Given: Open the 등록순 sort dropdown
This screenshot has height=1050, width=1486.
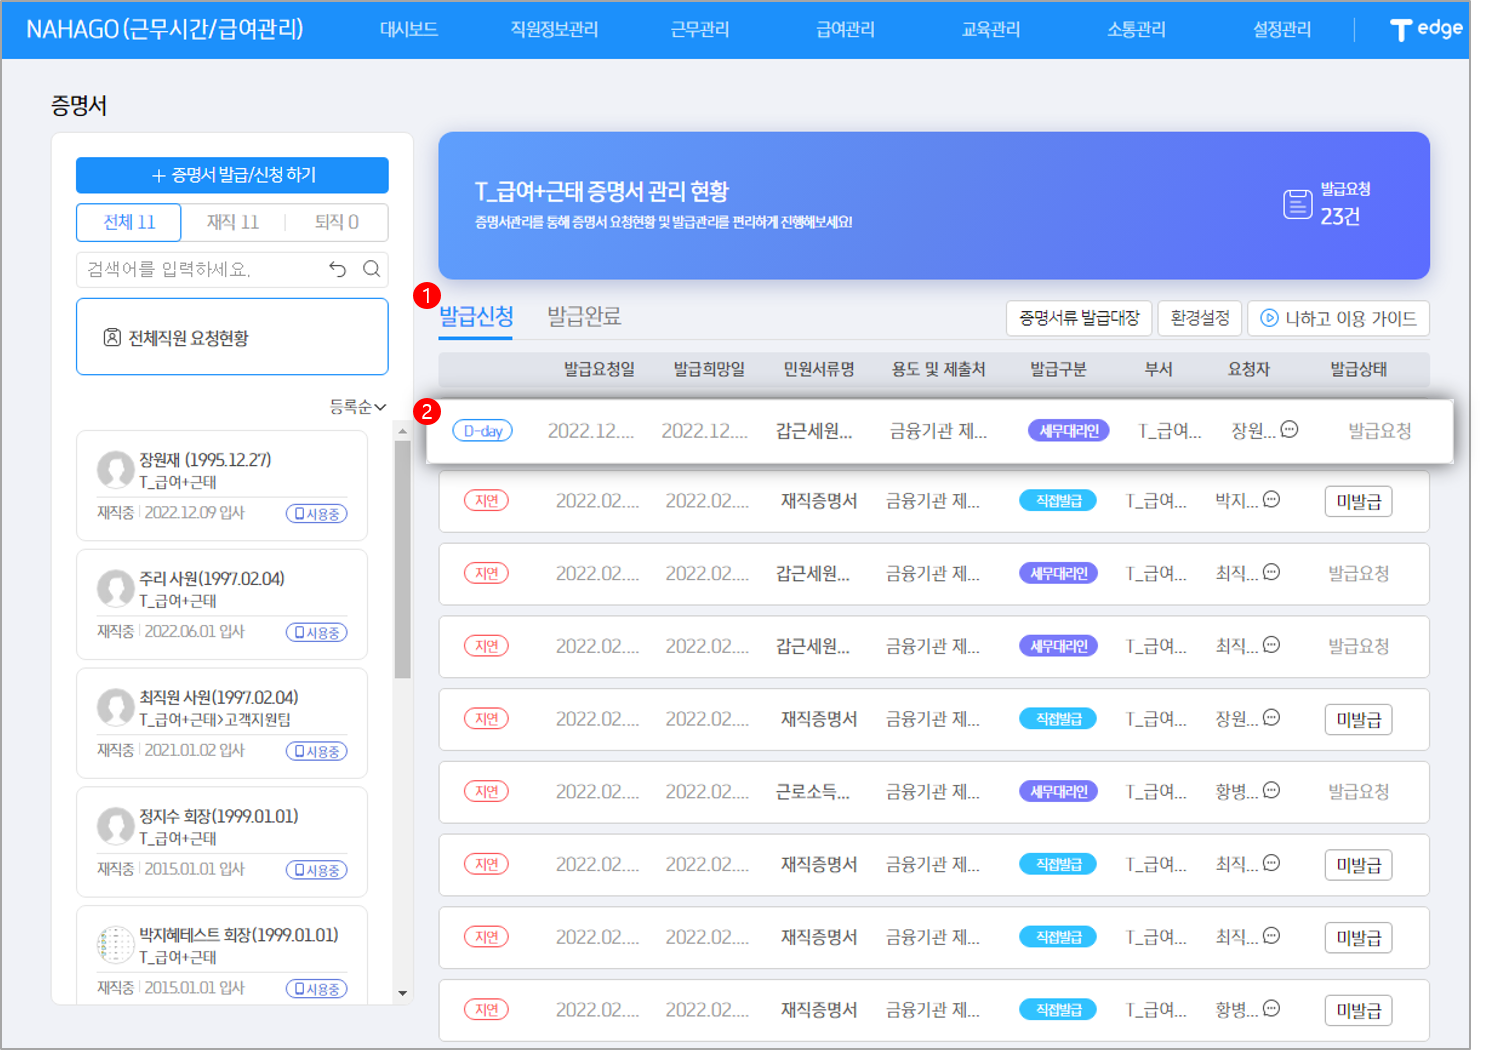Looking at the screenshot, I should (357, 407).
